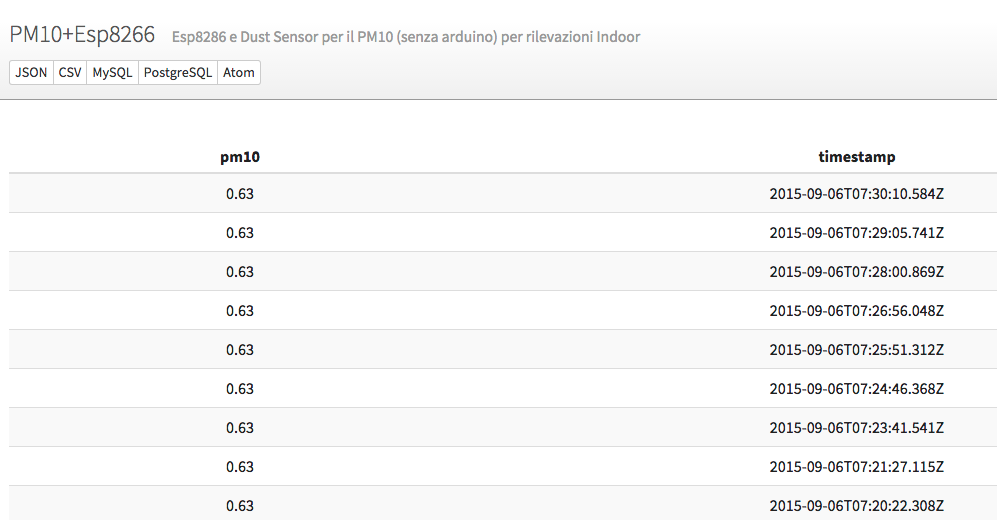Select timestamp 2015-09-06T07:24:46.368Z
The image size is (997, 520).
856,388
